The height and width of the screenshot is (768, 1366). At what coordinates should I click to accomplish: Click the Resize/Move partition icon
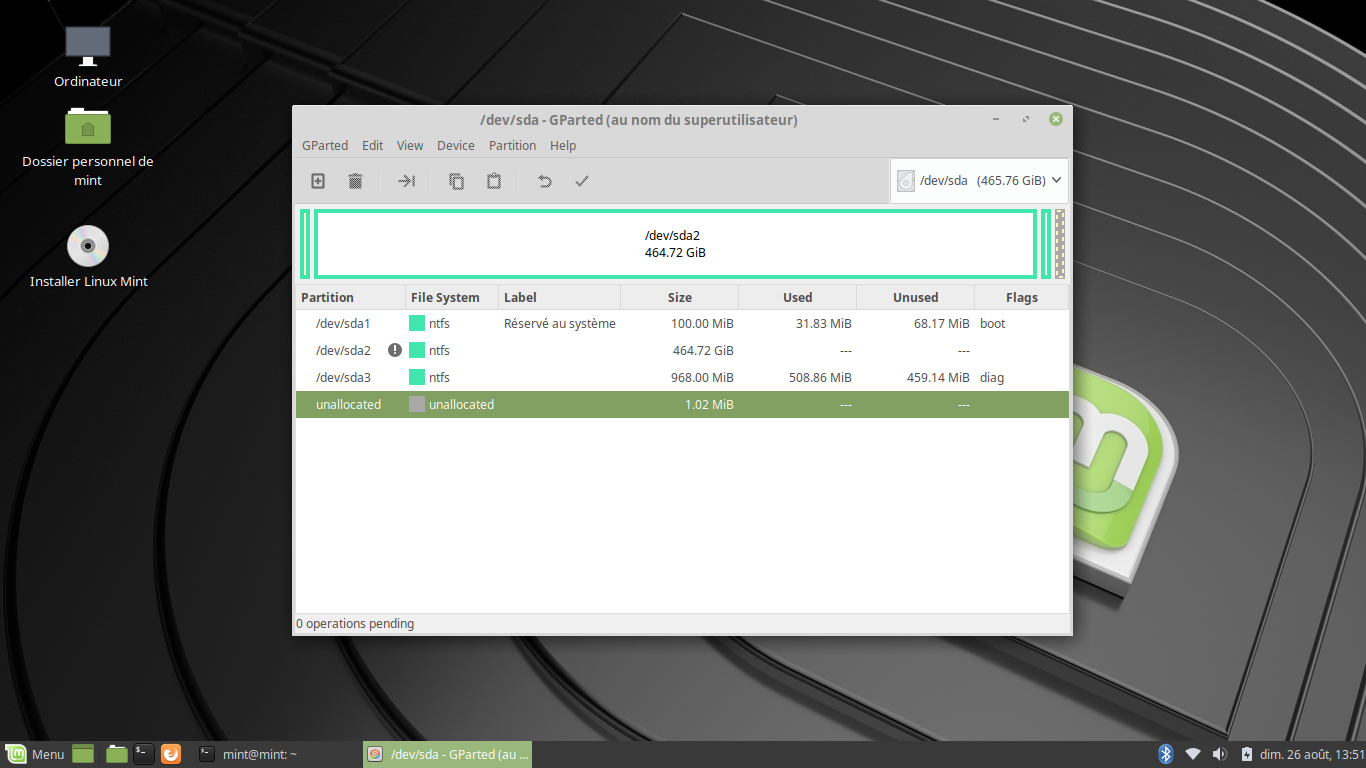[406, 181]
